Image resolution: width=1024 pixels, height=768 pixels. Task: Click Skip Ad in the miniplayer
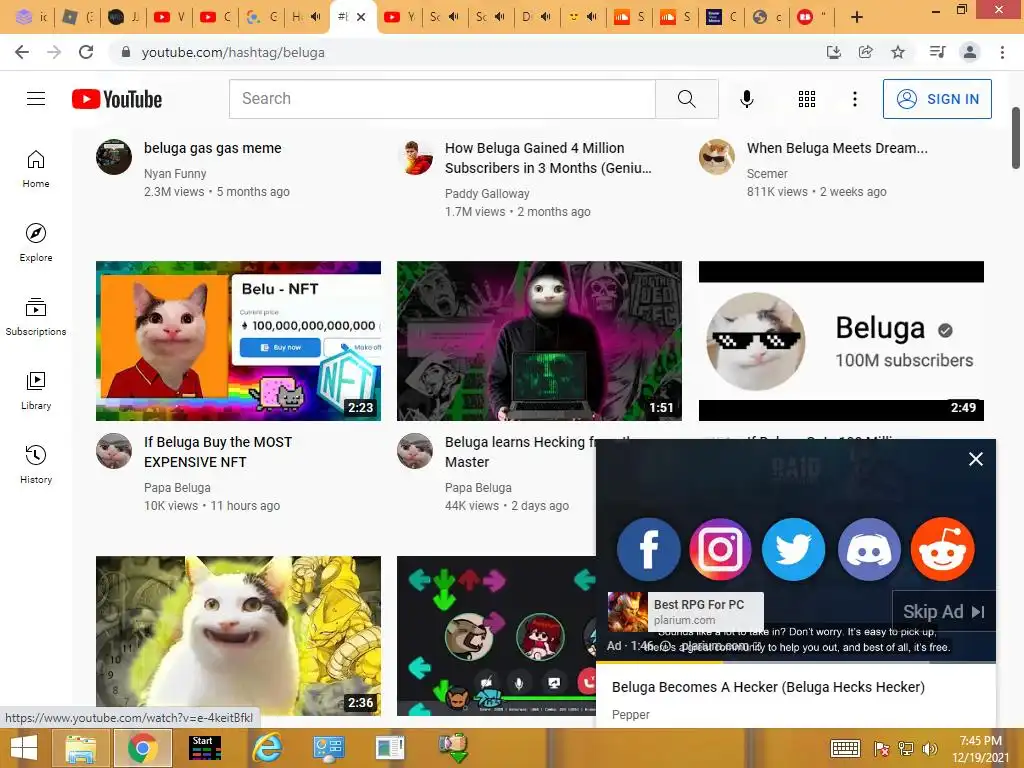tap(944, 611)
